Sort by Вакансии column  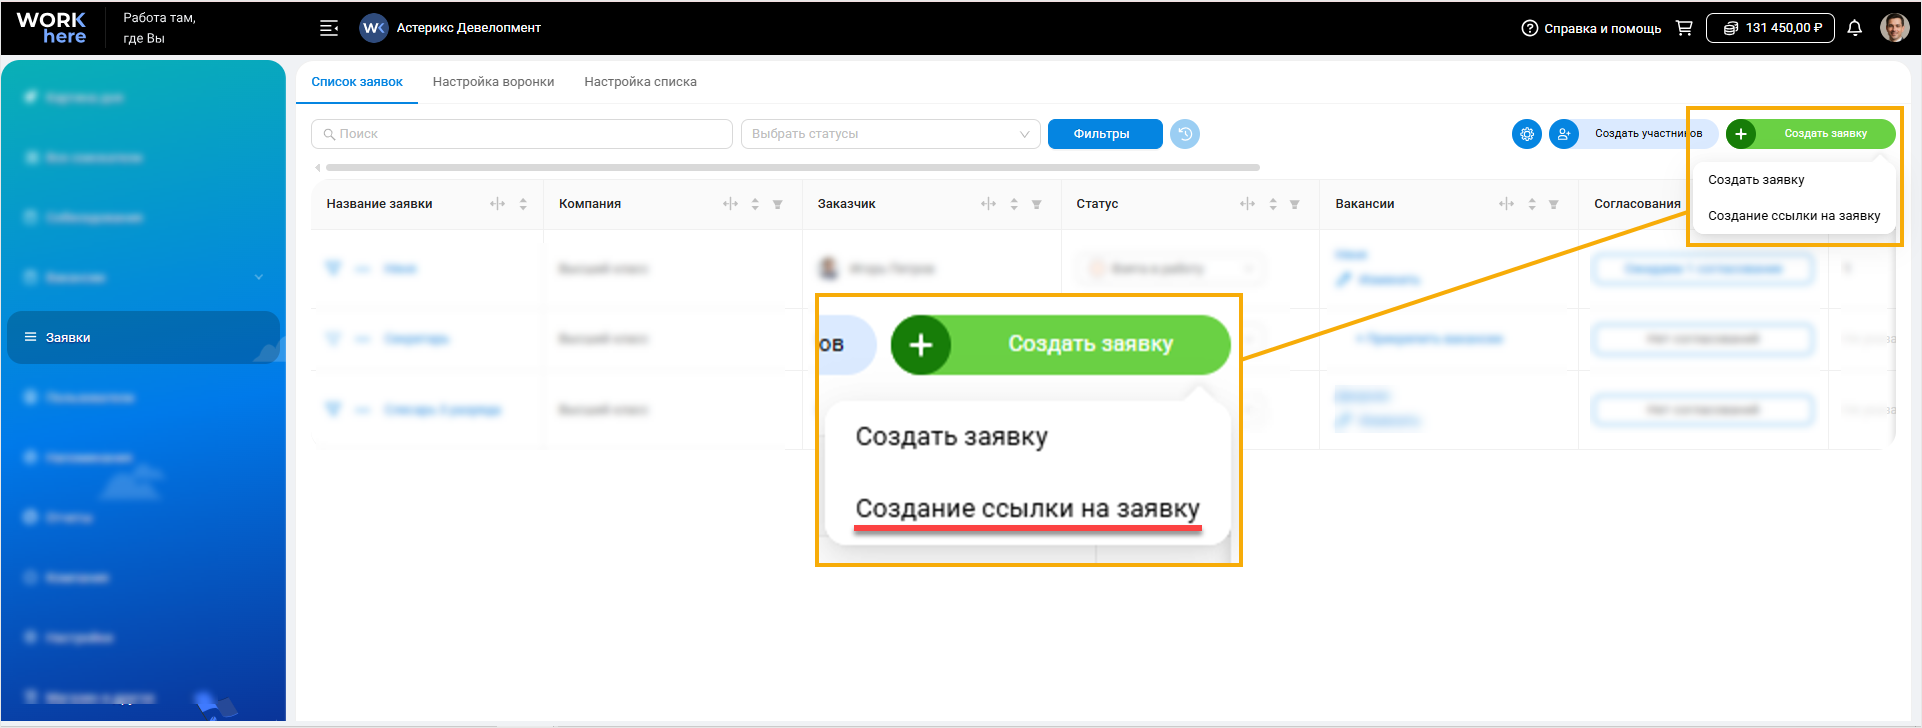(x=1532, y=204)
